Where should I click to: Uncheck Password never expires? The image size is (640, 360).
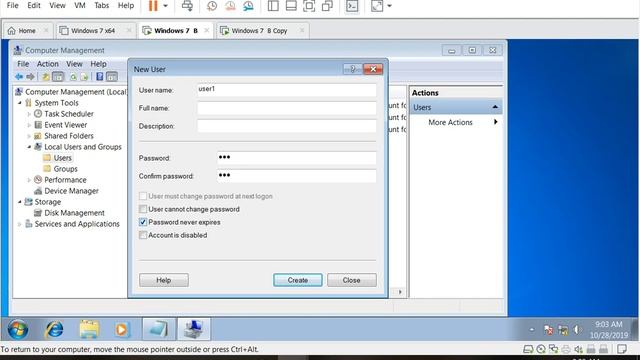point(143,222)
